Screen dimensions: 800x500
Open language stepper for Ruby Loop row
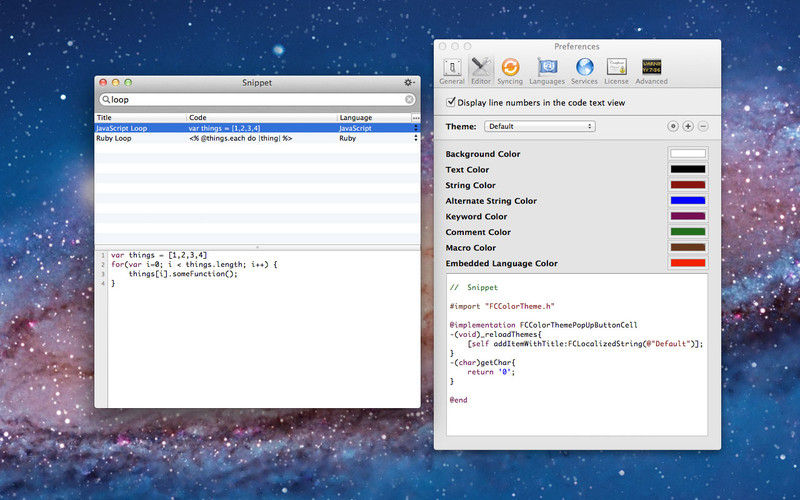[x=416, y=138]
